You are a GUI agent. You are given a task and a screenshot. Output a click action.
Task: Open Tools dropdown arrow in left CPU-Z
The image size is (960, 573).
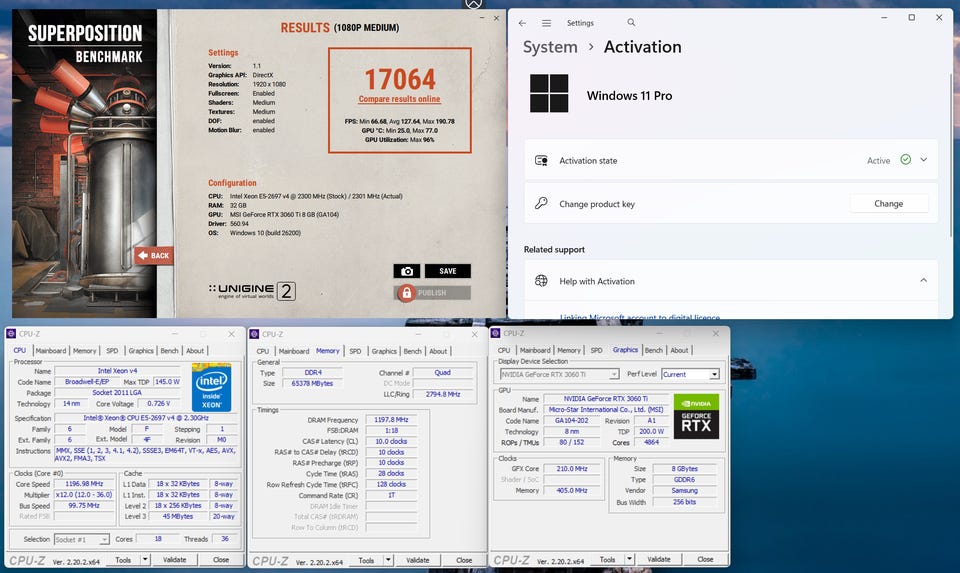click(x=145, y=560)
